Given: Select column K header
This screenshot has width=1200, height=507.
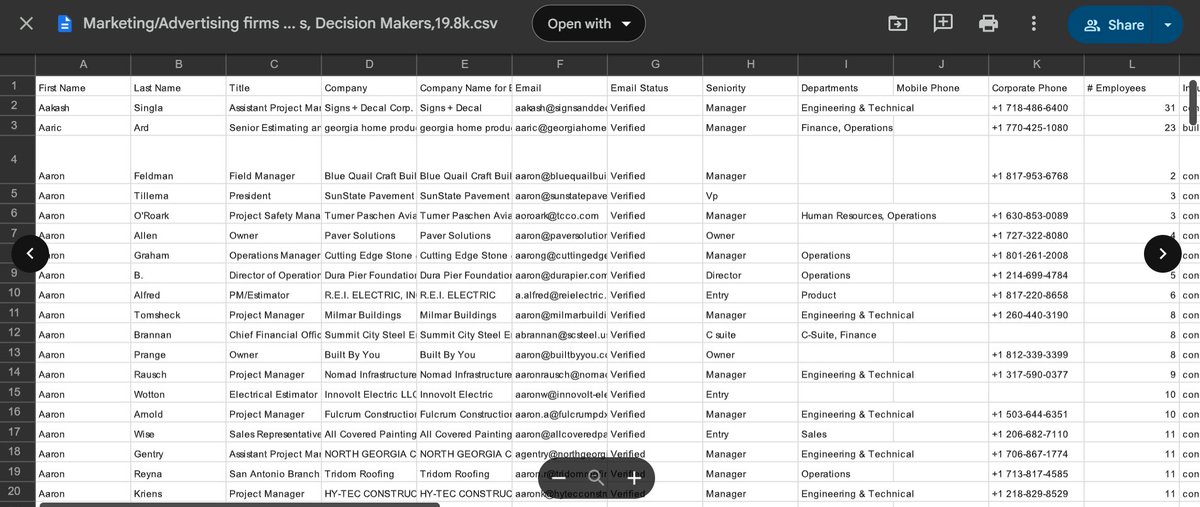Looking at the screenshot, I should point(1036,65).
